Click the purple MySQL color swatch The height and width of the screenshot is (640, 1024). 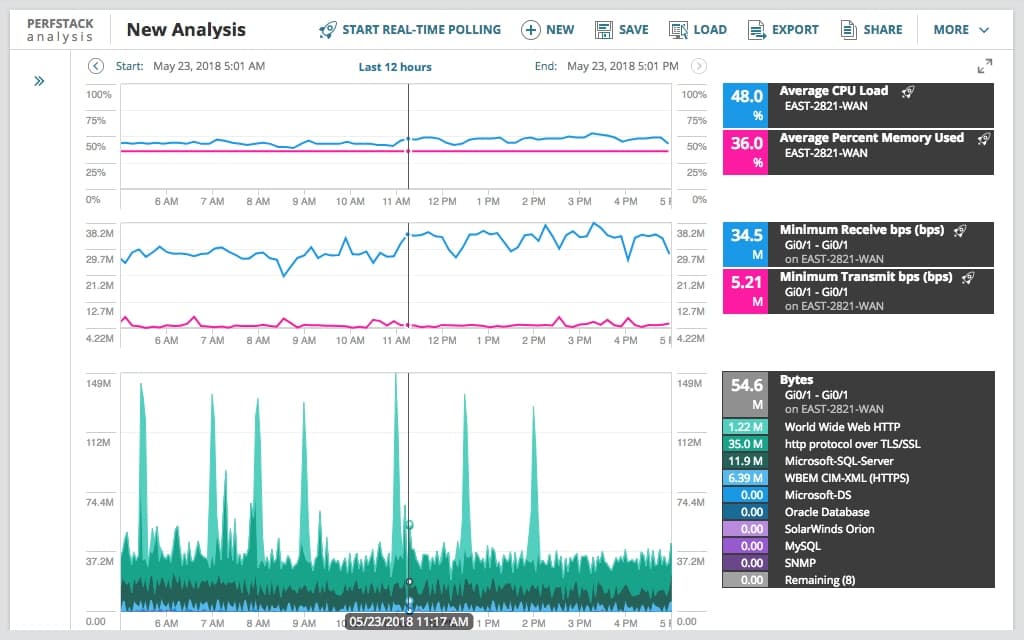tap(745, 546)
